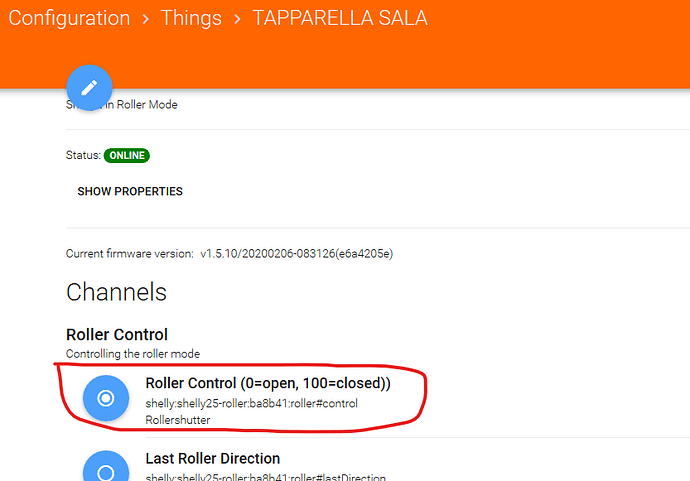Expand SHOW PROPERTIES
This screenshot has height=481, width=690.
(x=130, y=191)
